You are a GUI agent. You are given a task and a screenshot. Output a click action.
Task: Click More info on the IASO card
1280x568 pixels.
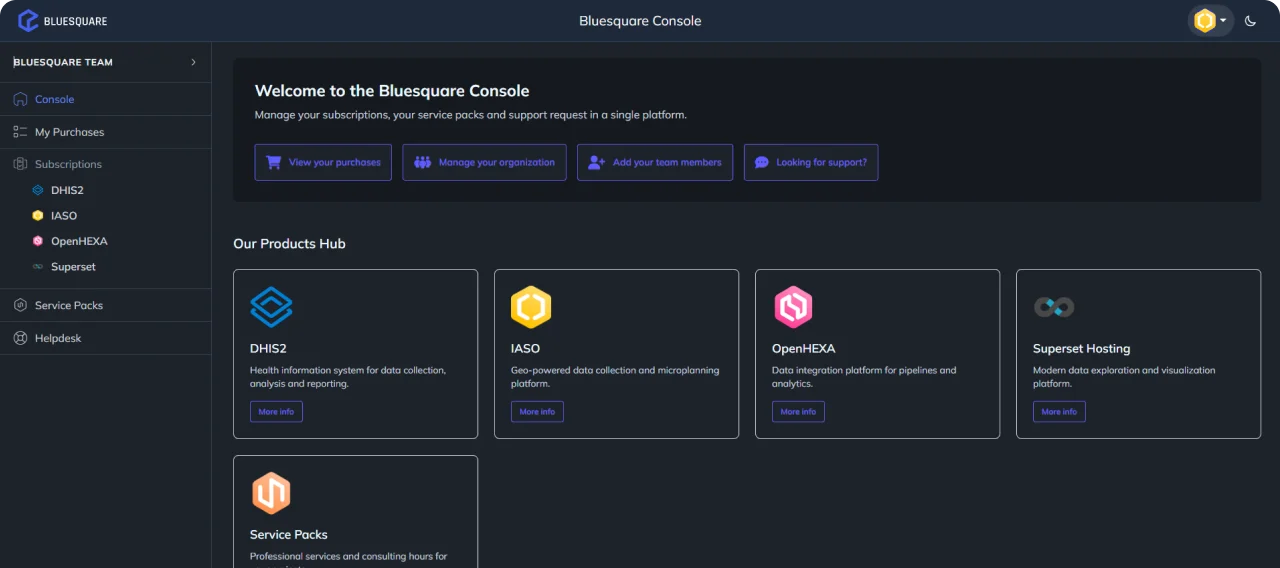(x=537, y=412)
